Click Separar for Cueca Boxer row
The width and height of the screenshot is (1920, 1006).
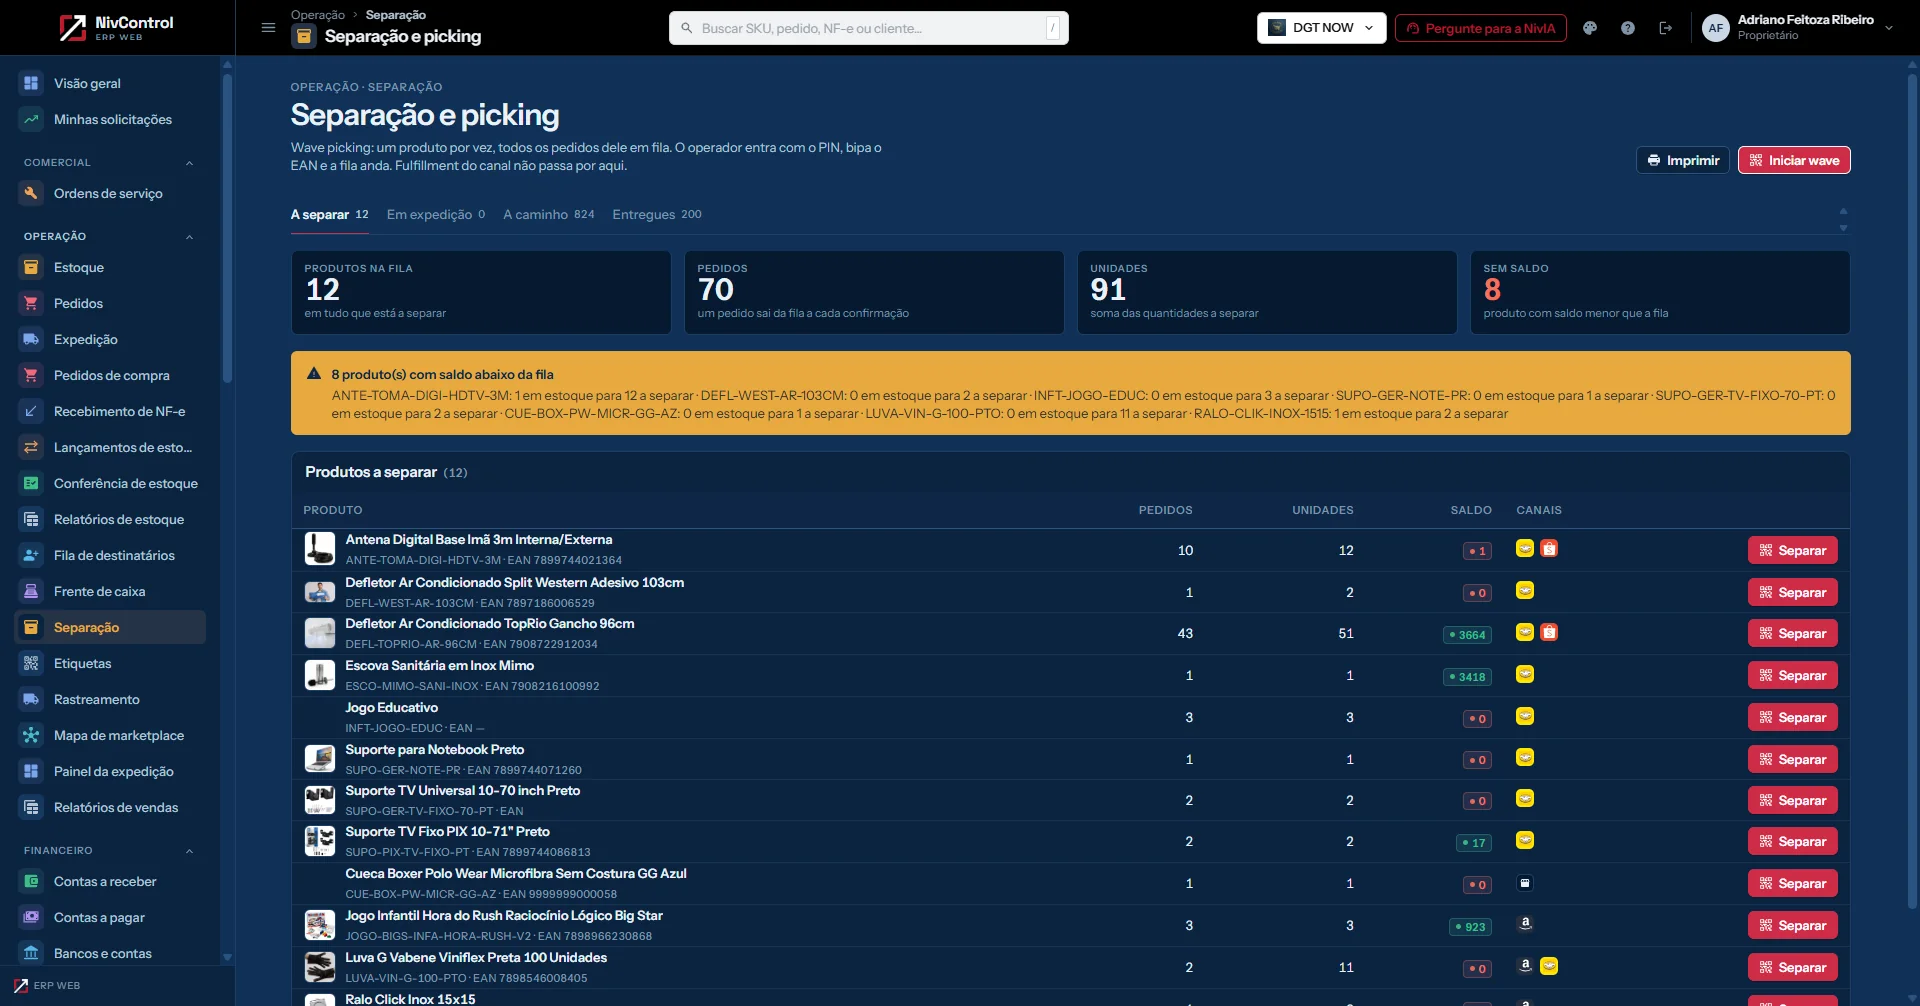tap(1792, 883)
